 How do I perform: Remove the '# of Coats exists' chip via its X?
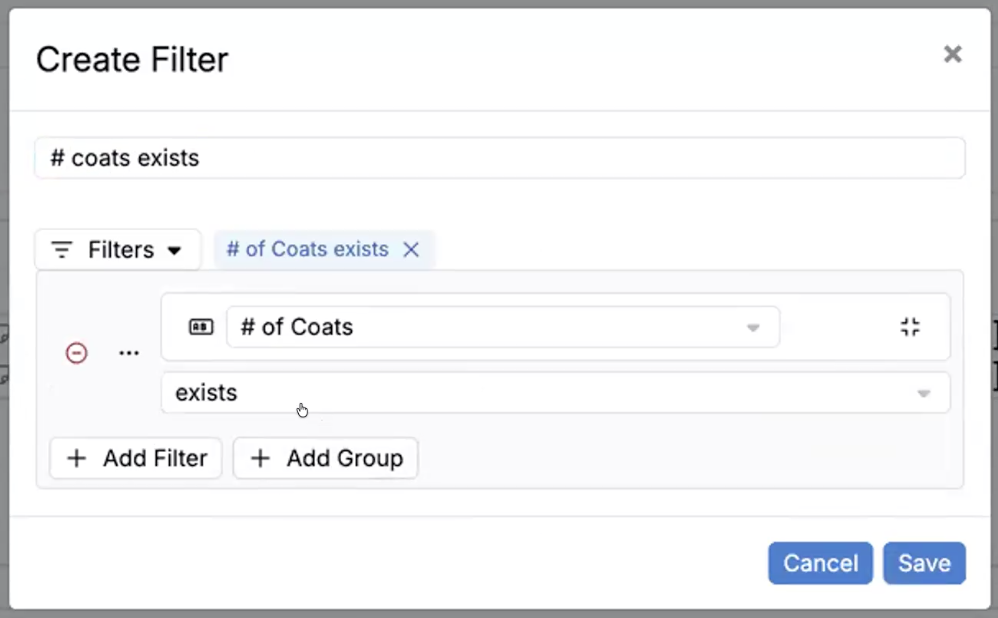(x=411, y=249)
